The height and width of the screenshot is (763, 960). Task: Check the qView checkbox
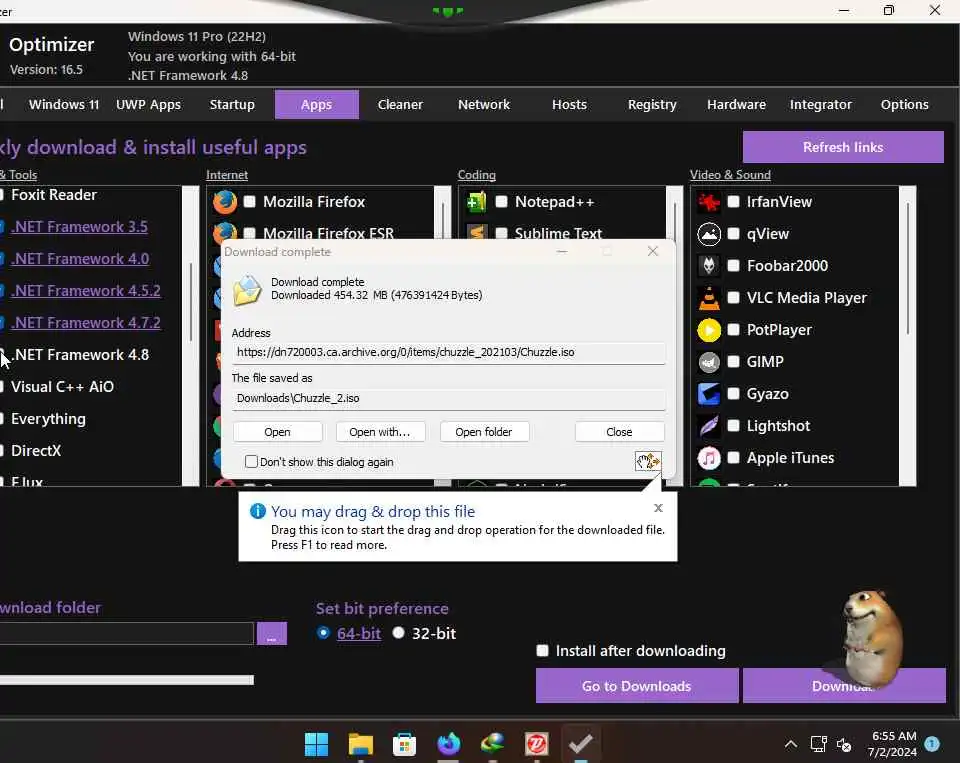(x=733, y=234)
